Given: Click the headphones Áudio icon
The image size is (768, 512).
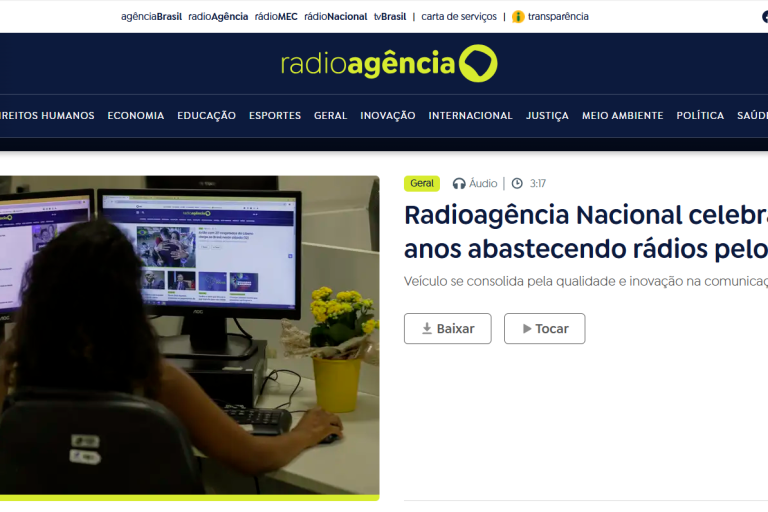Looking at the screenshot, I should click(459, 184).
